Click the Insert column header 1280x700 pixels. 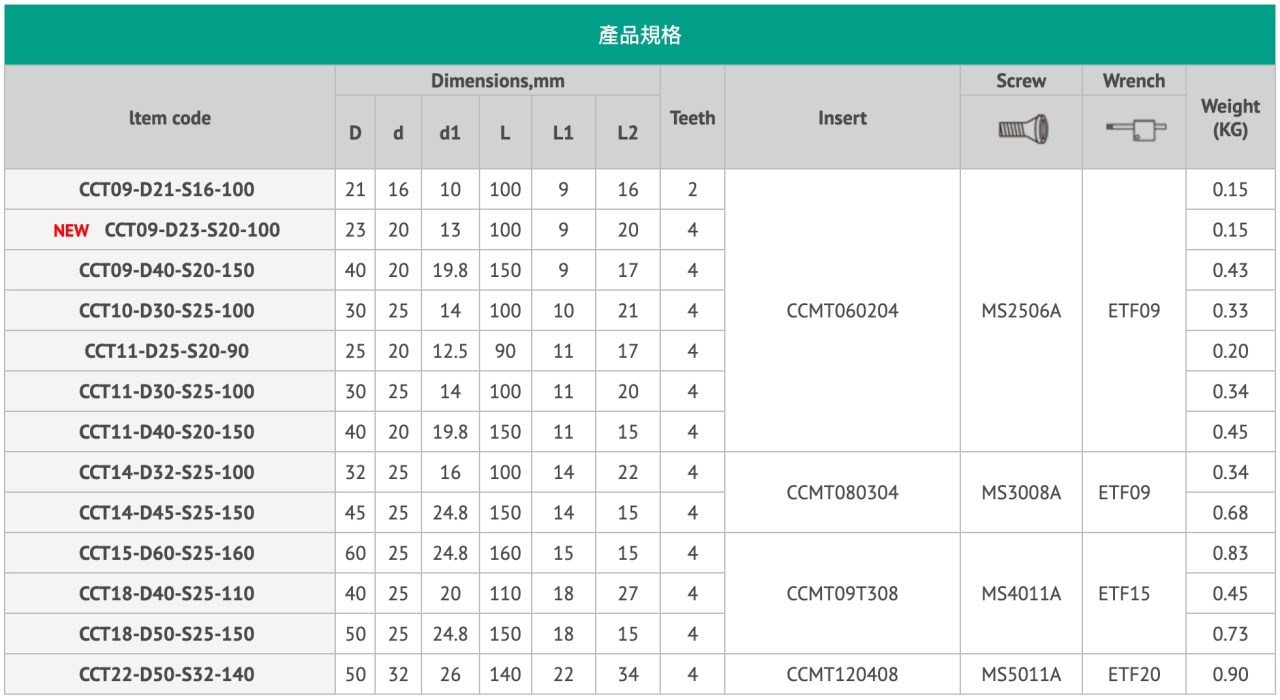(842, 118)
